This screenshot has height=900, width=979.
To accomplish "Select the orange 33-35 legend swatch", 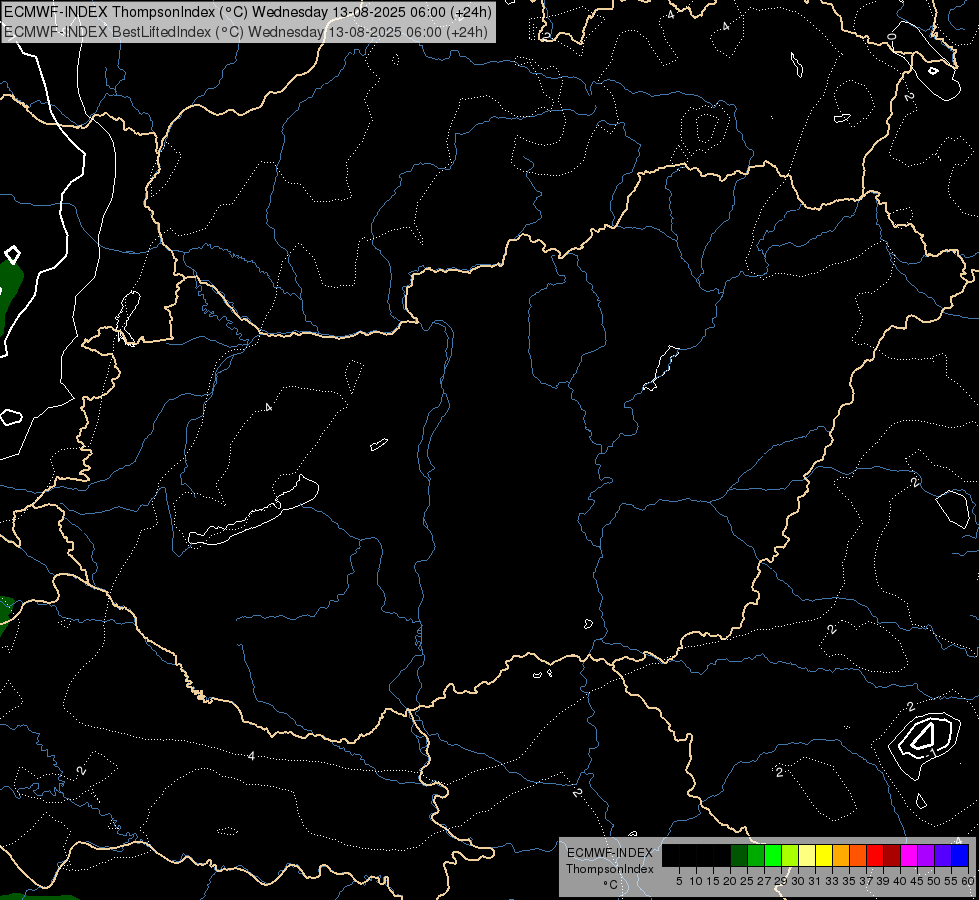I will [841, 855].
